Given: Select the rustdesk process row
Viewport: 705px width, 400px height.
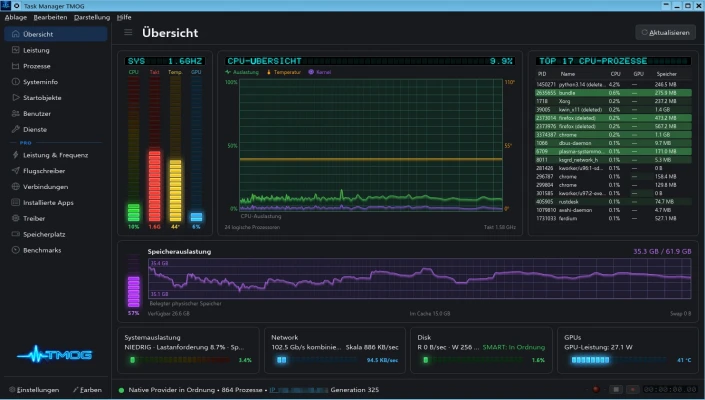Looking at the screenshot, I should [613, 202].
